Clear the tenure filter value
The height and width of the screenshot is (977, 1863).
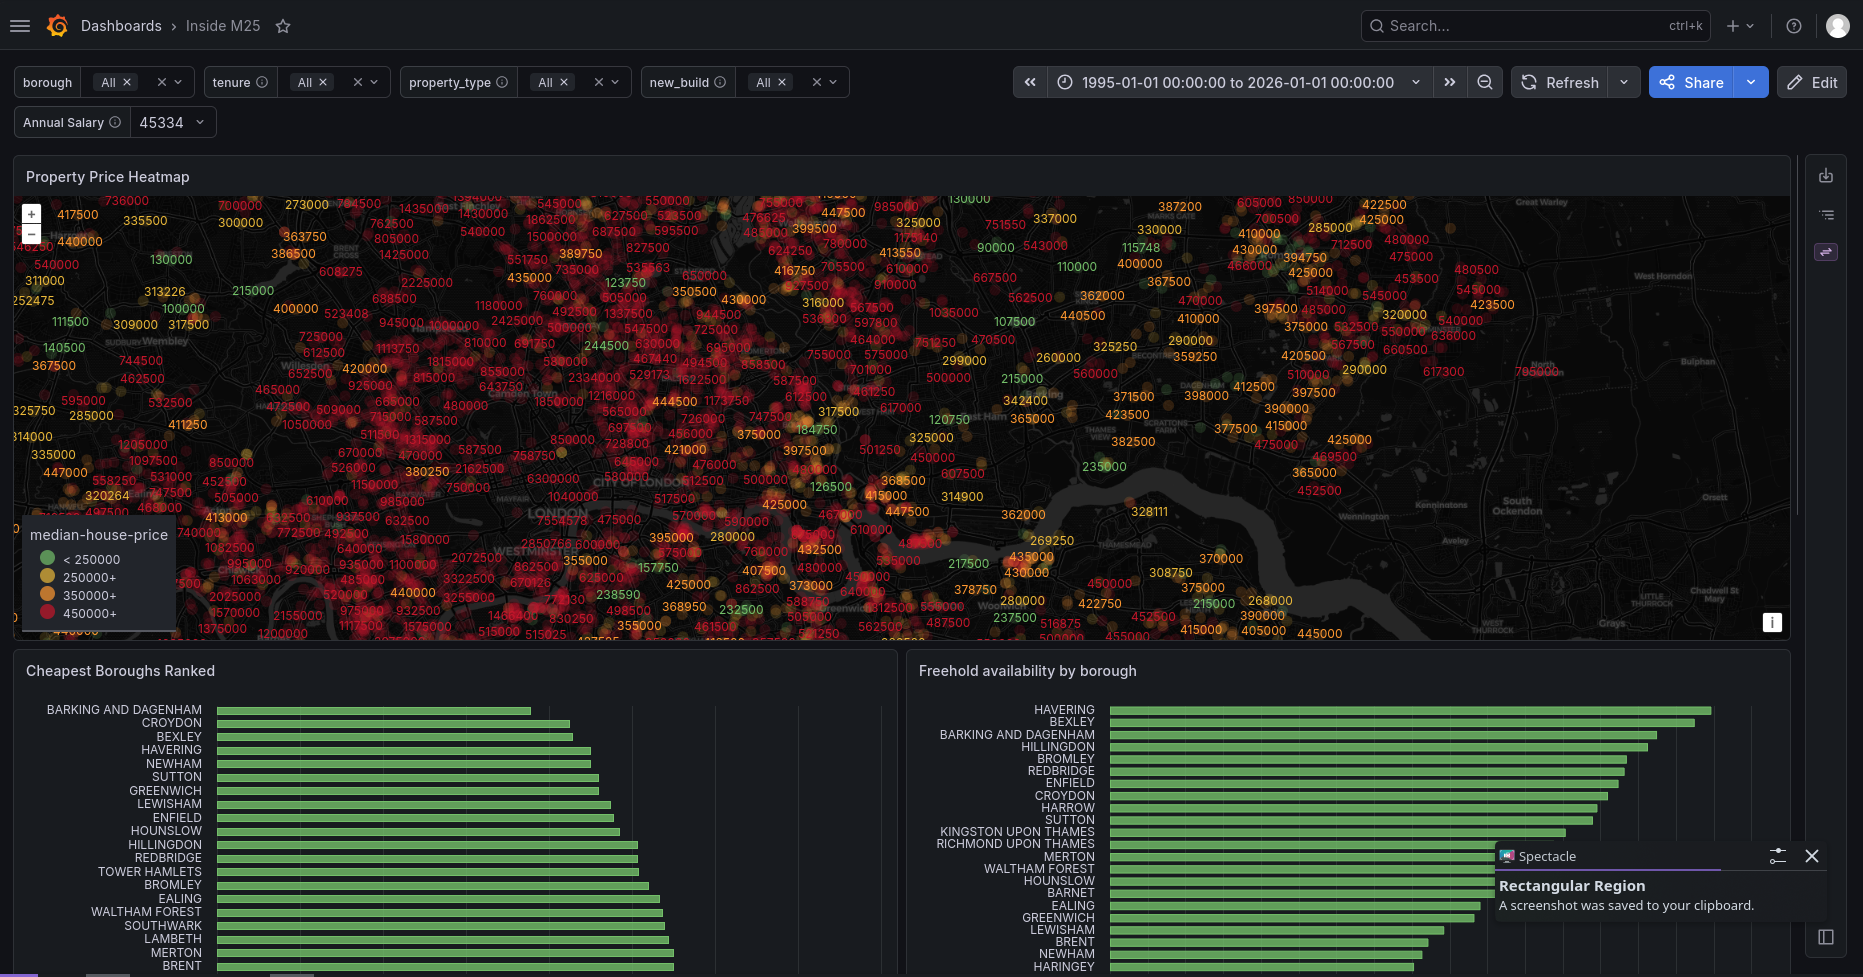tap(358, 82)
